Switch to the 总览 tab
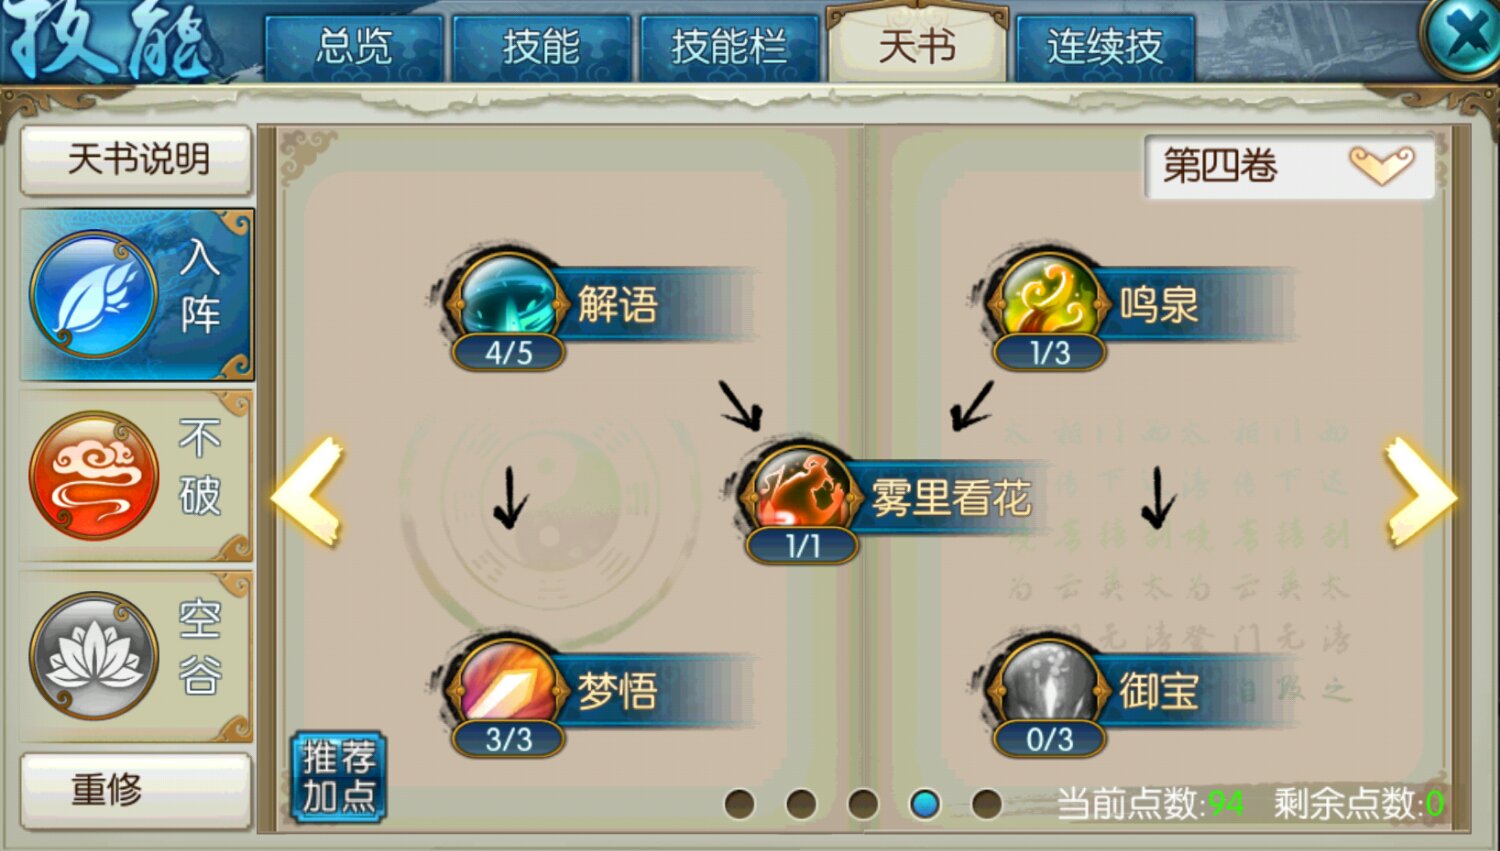The height and width of the screenshot is (851, 1500). coord(354,47)
